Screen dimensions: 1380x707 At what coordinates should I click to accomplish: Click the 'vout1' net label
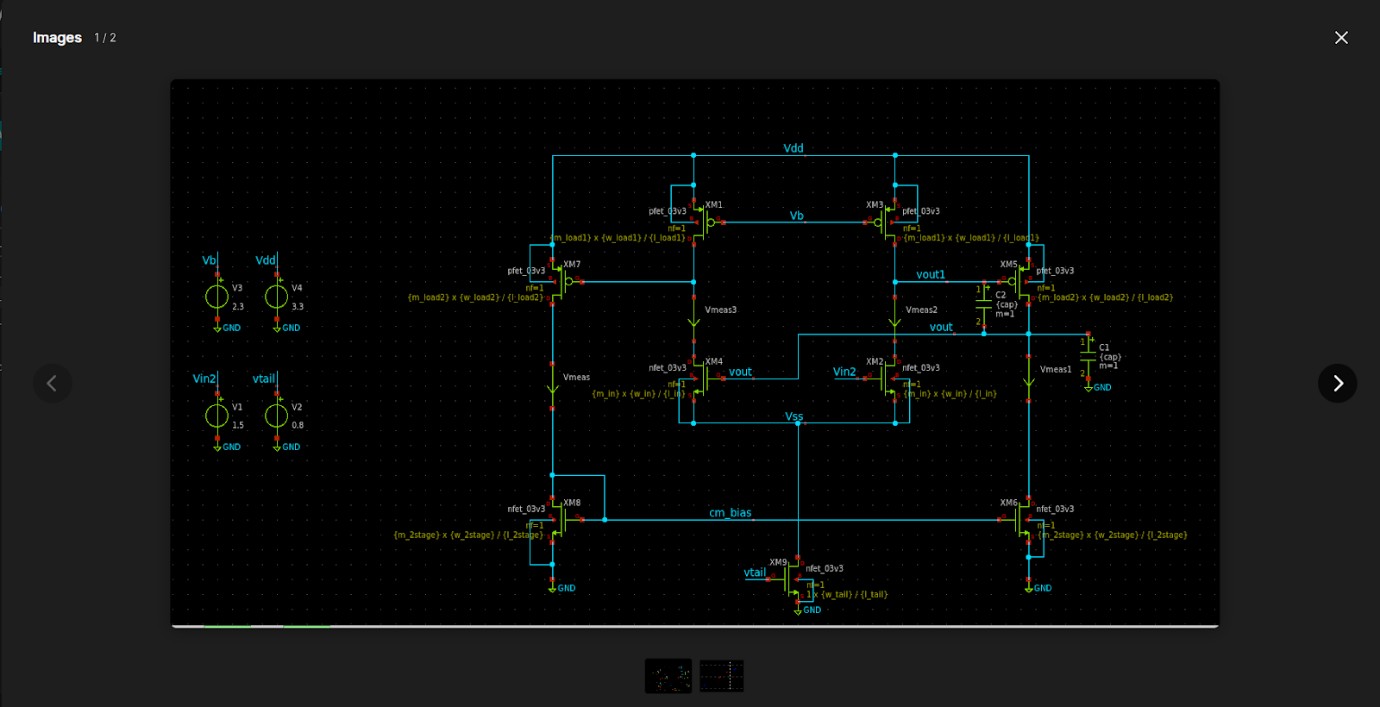point(931,274)
